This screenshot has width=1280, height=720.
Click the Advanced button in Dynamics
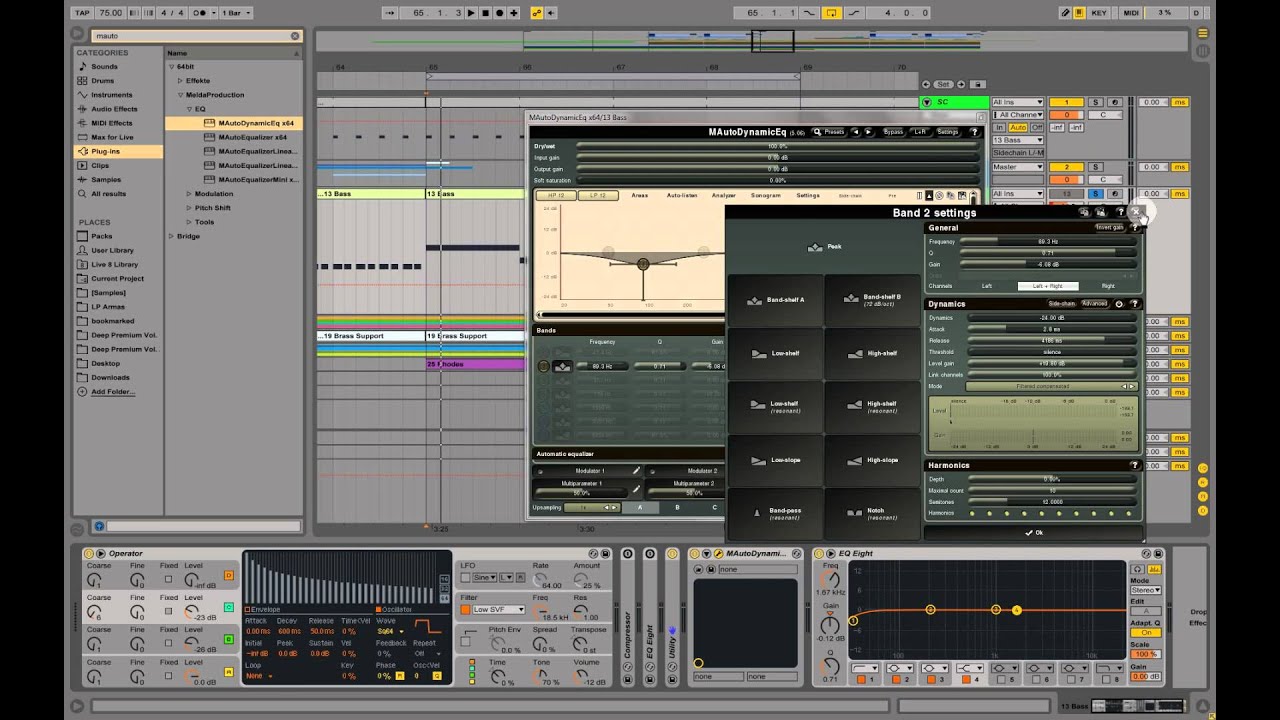(x=1094, y=303)
